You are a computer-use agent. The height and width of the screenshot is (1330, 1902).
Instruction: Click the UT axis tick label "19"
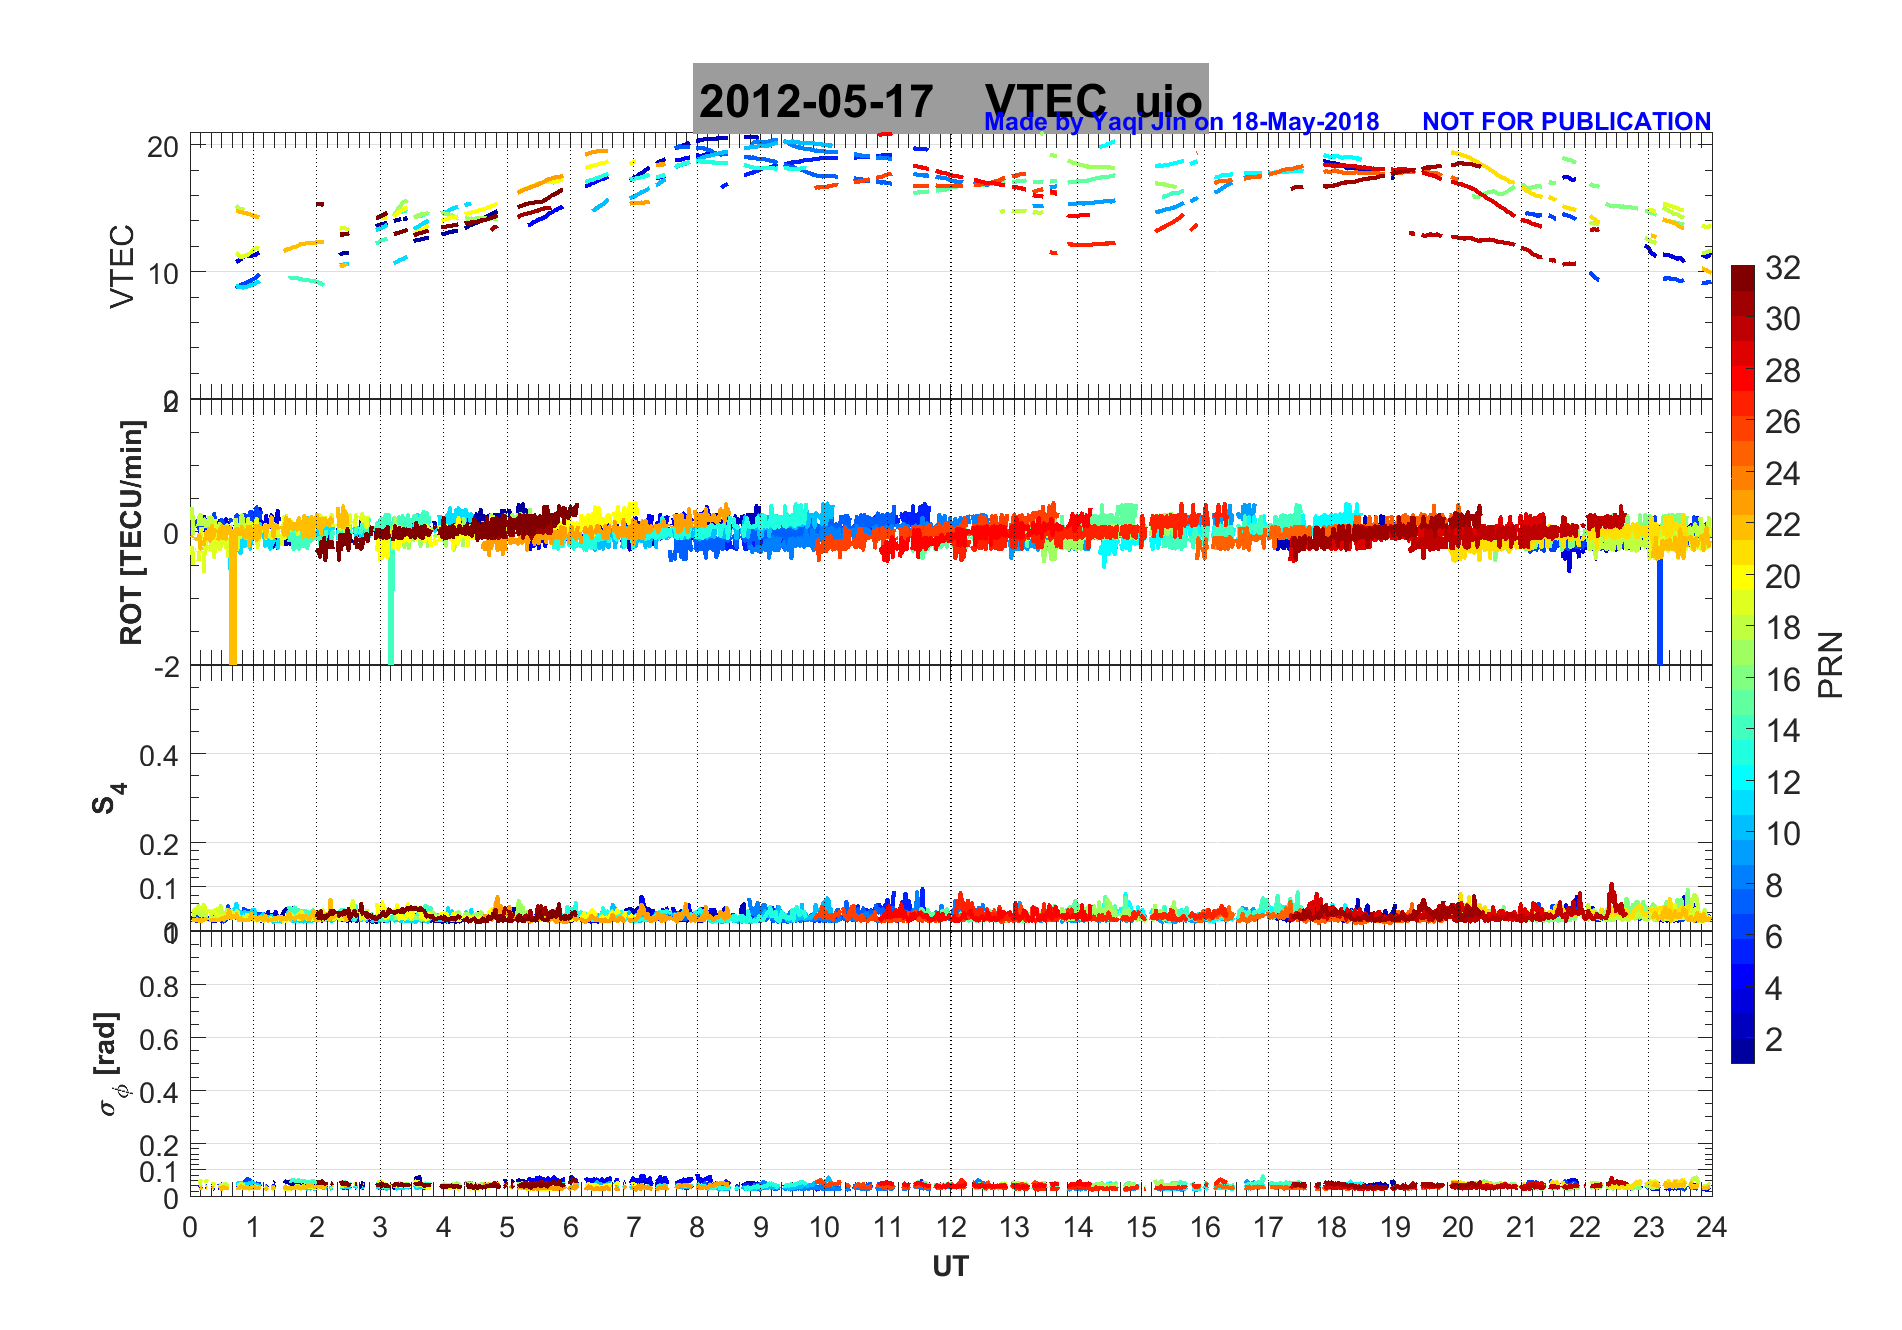coord(1395,1227)
